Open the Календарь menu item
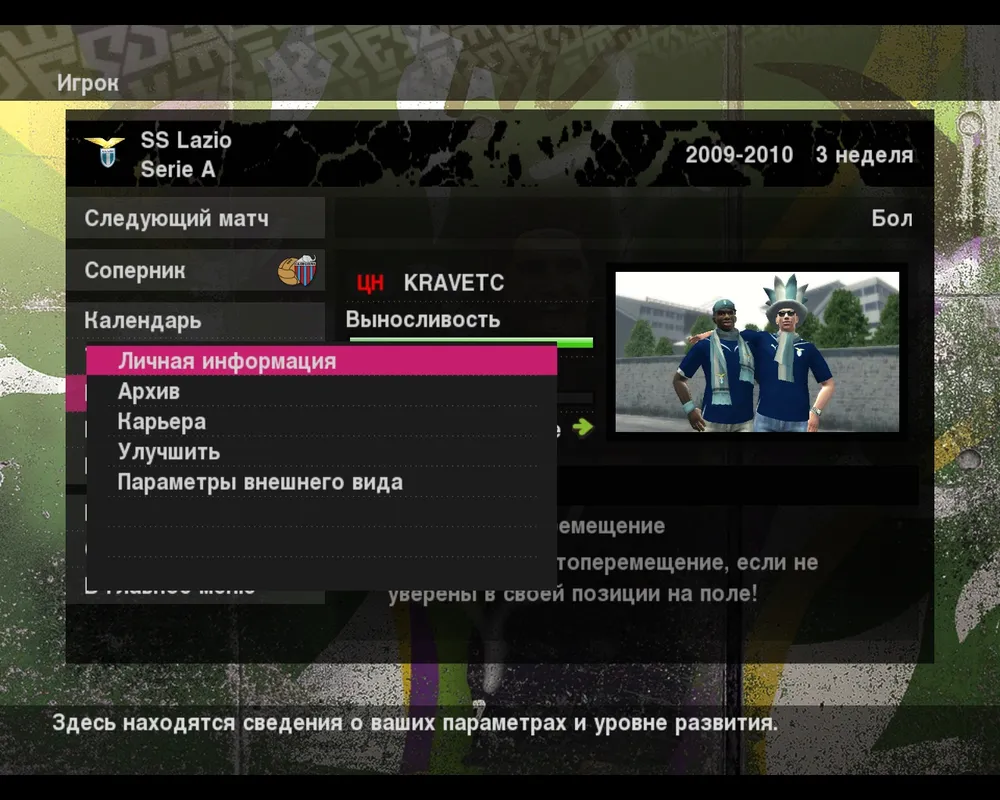This screenshot has width=1000, height=800. tap(195, 320)
